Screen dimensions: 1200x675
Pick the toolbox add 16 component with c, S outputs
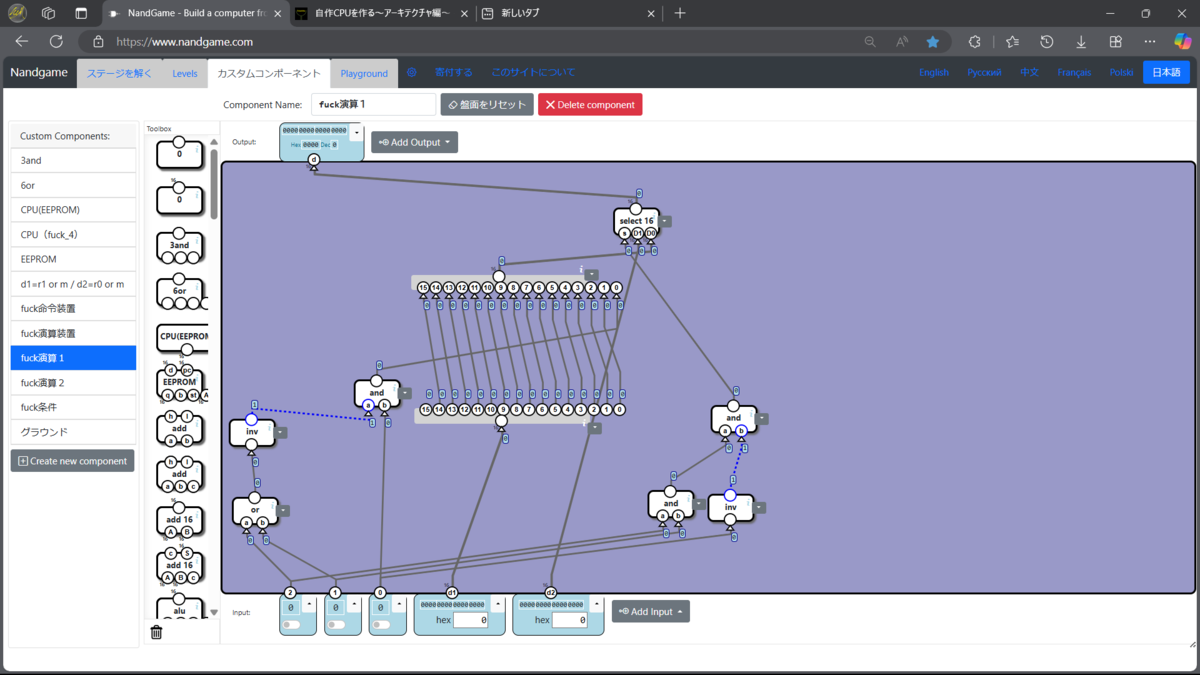click(x=180, y=565)
